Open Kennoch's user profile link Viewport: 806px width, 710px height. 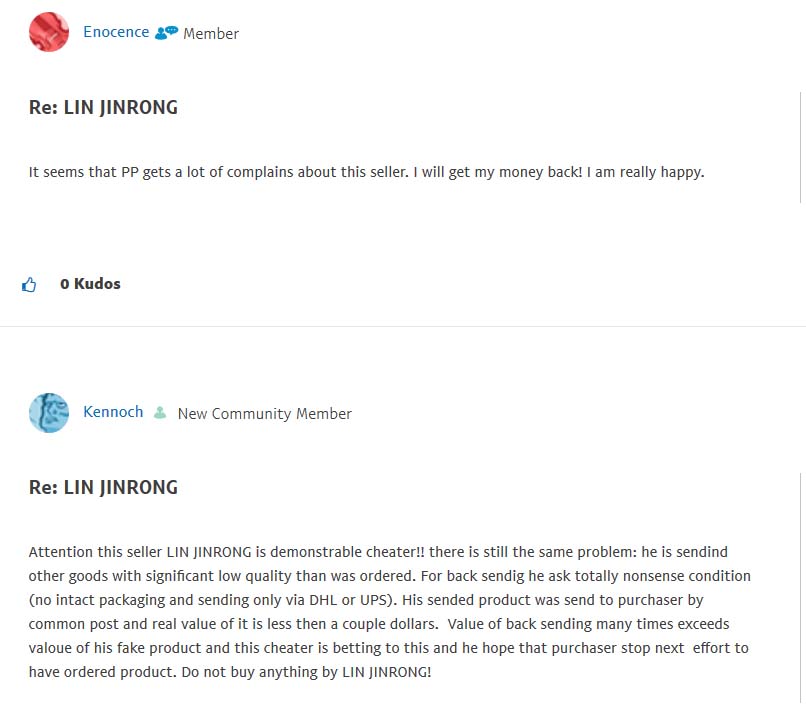point(113,412)
